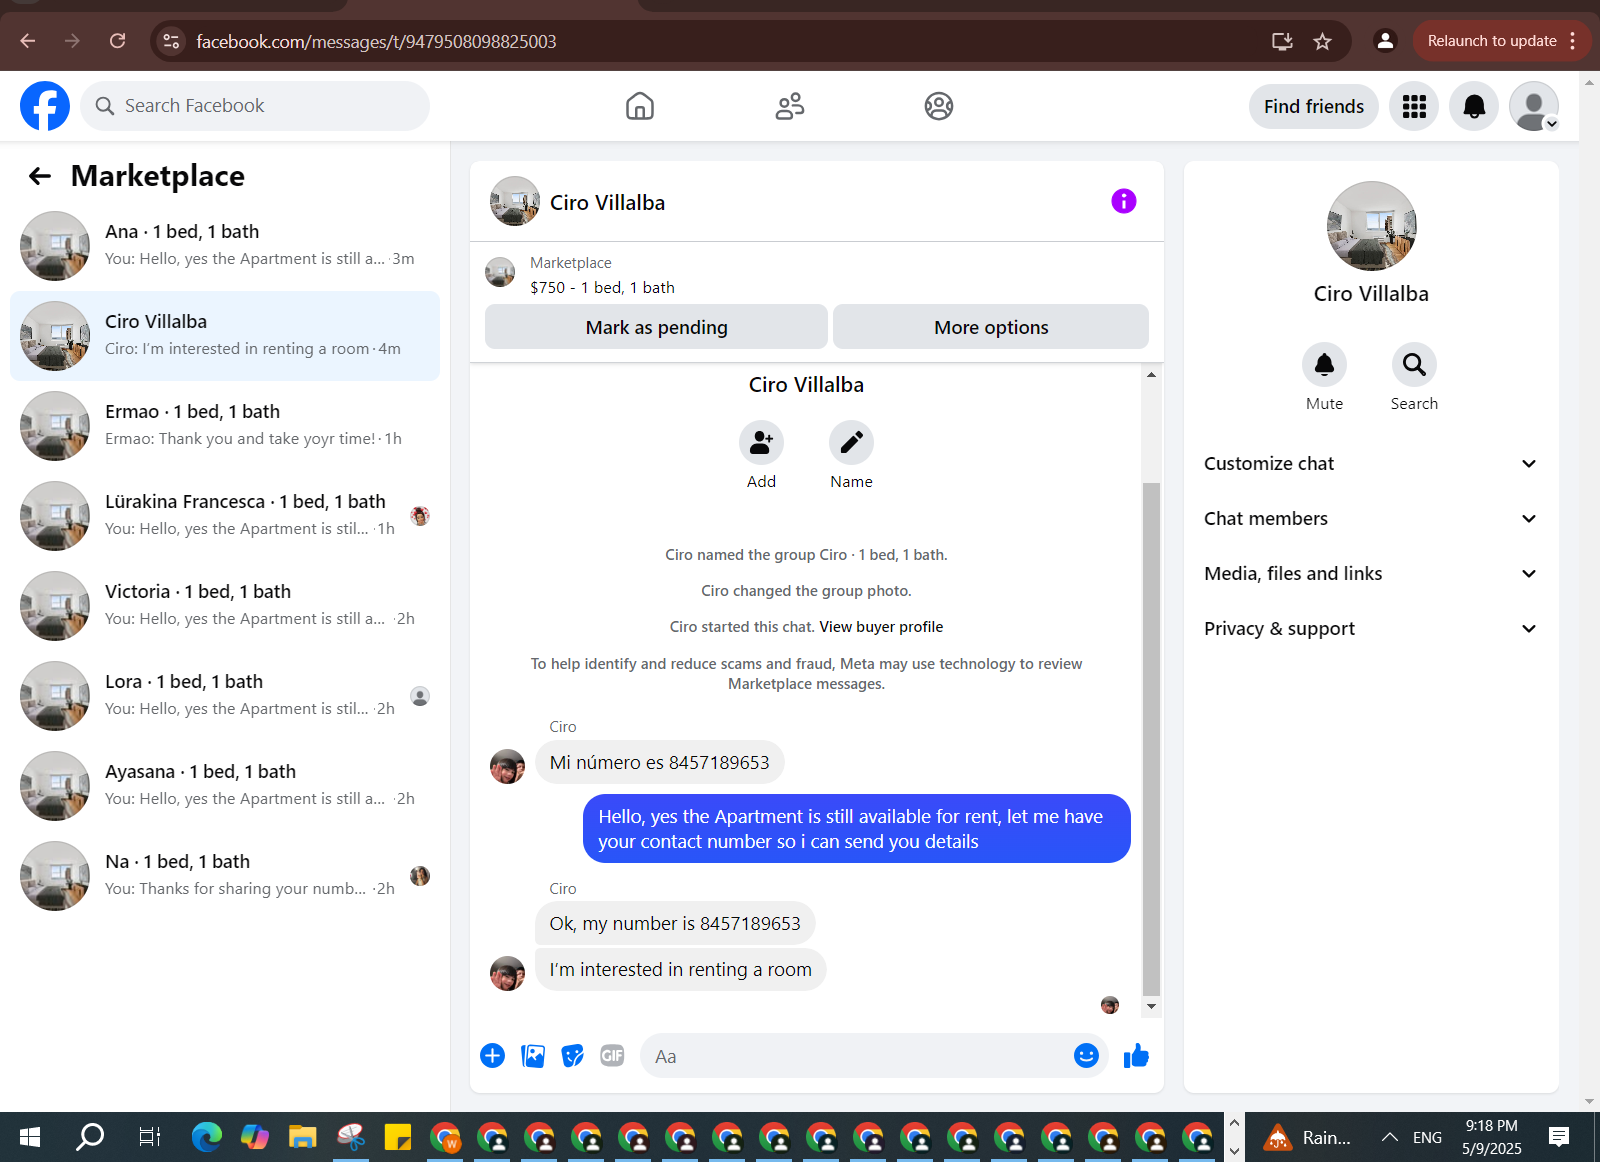Open Na 1 bed, 1 bath conversation

pos(225,876)
